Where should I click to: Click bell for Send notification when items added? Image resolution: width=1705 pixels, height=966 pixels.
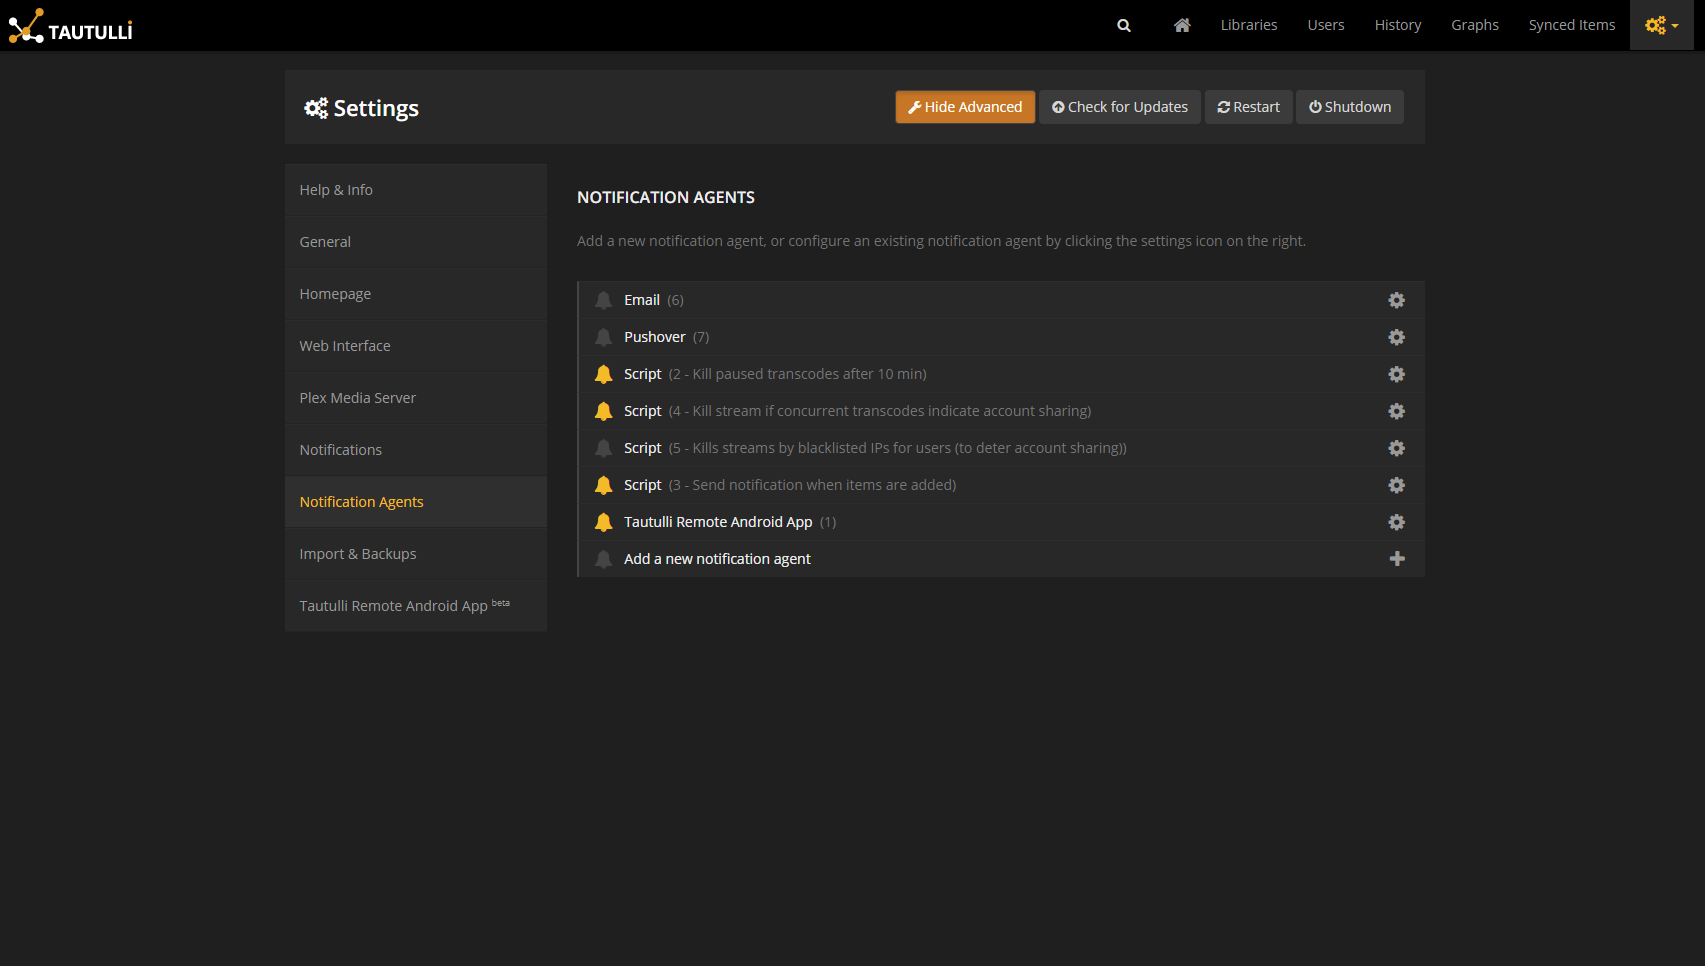click(603, 485)
